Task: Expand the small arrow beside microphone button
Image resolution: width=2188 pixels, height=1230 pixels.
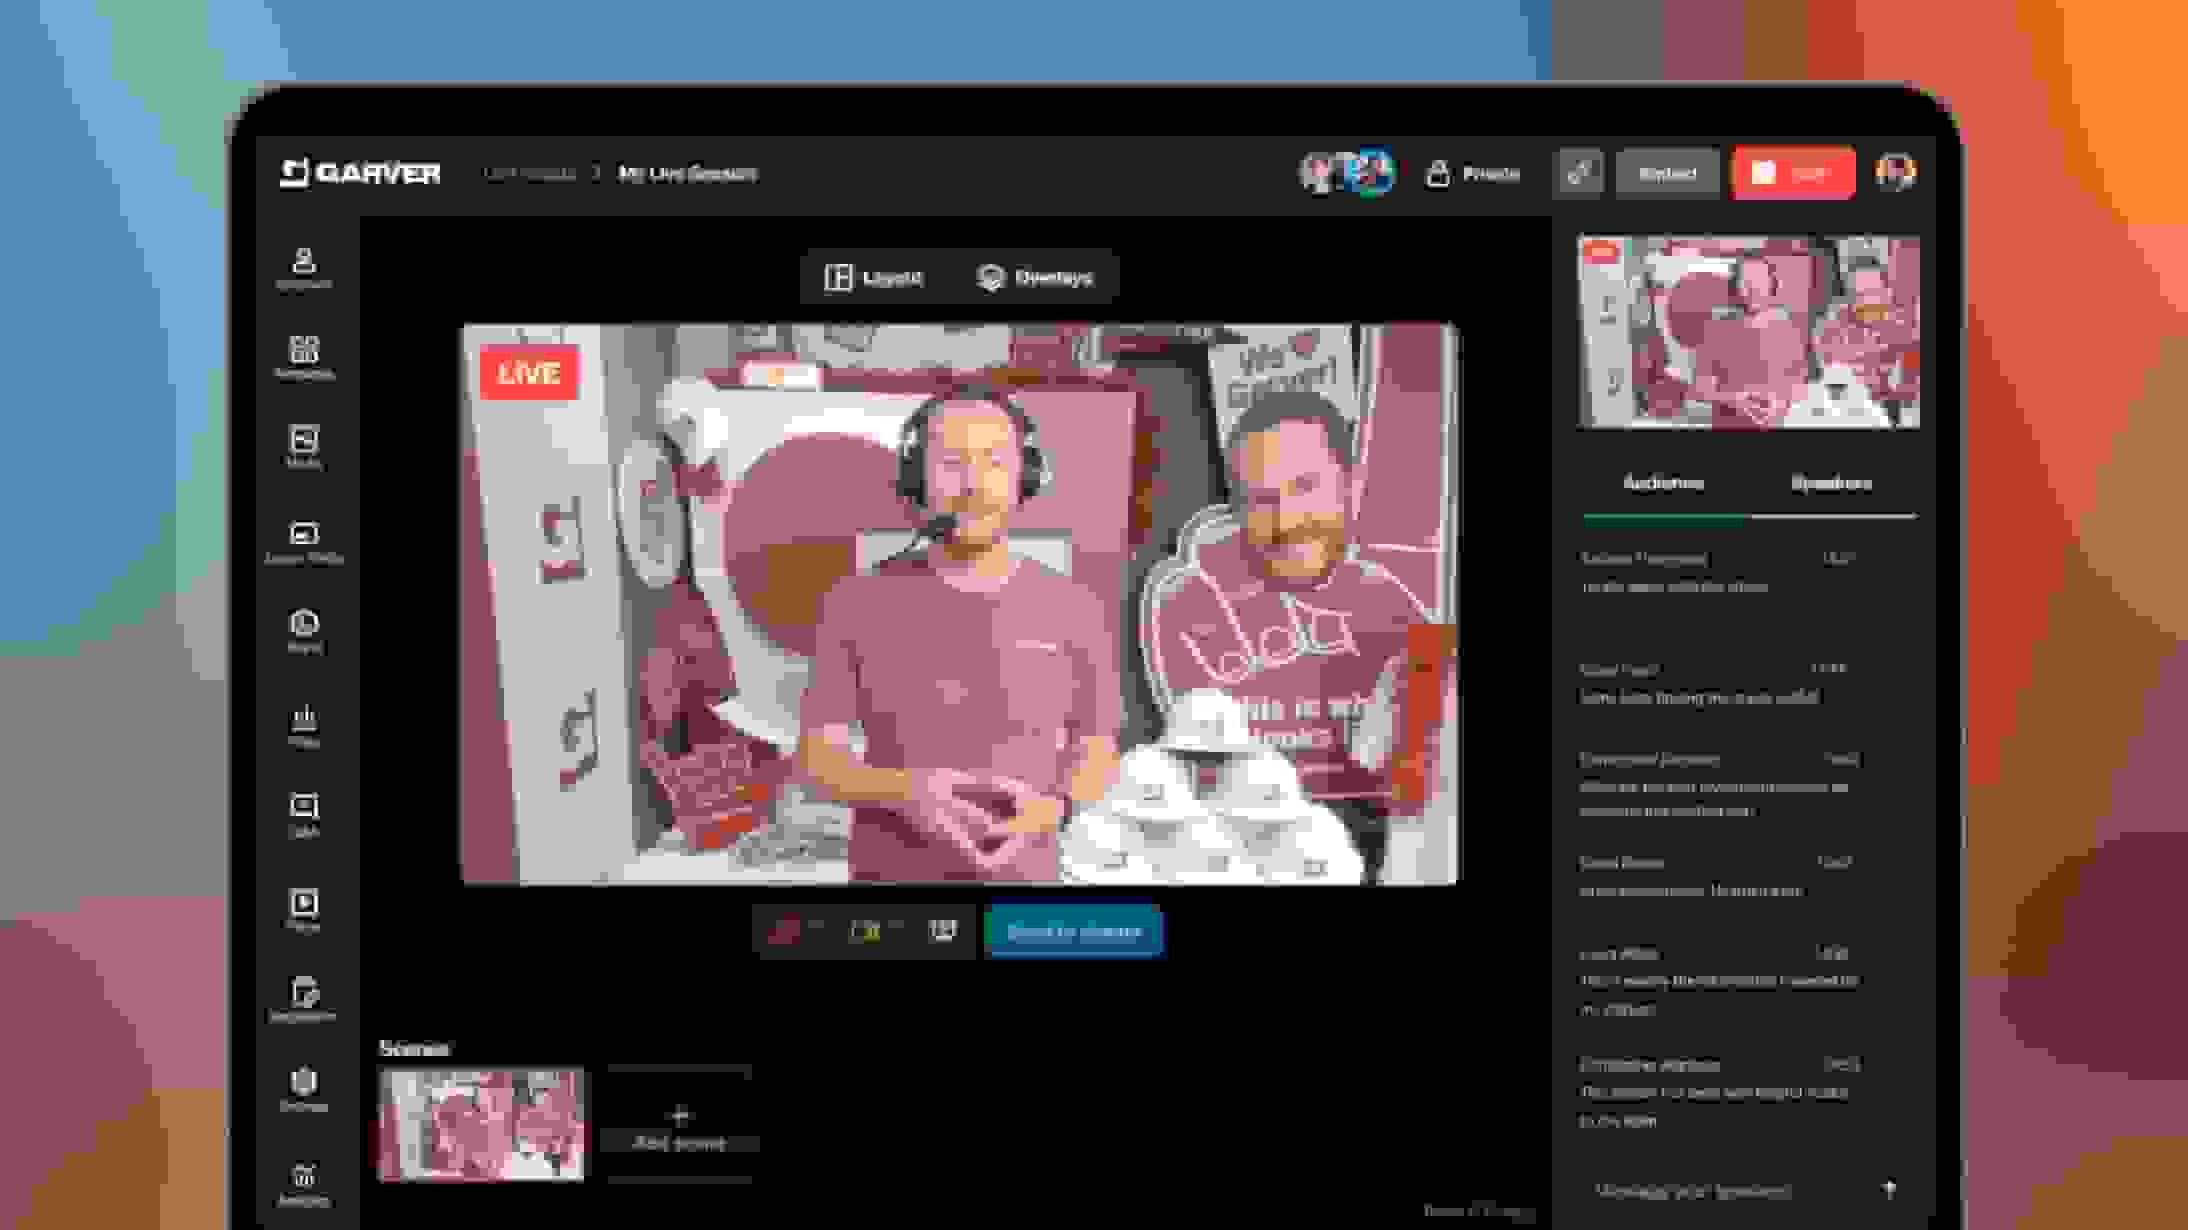Action: pos(816,926)
